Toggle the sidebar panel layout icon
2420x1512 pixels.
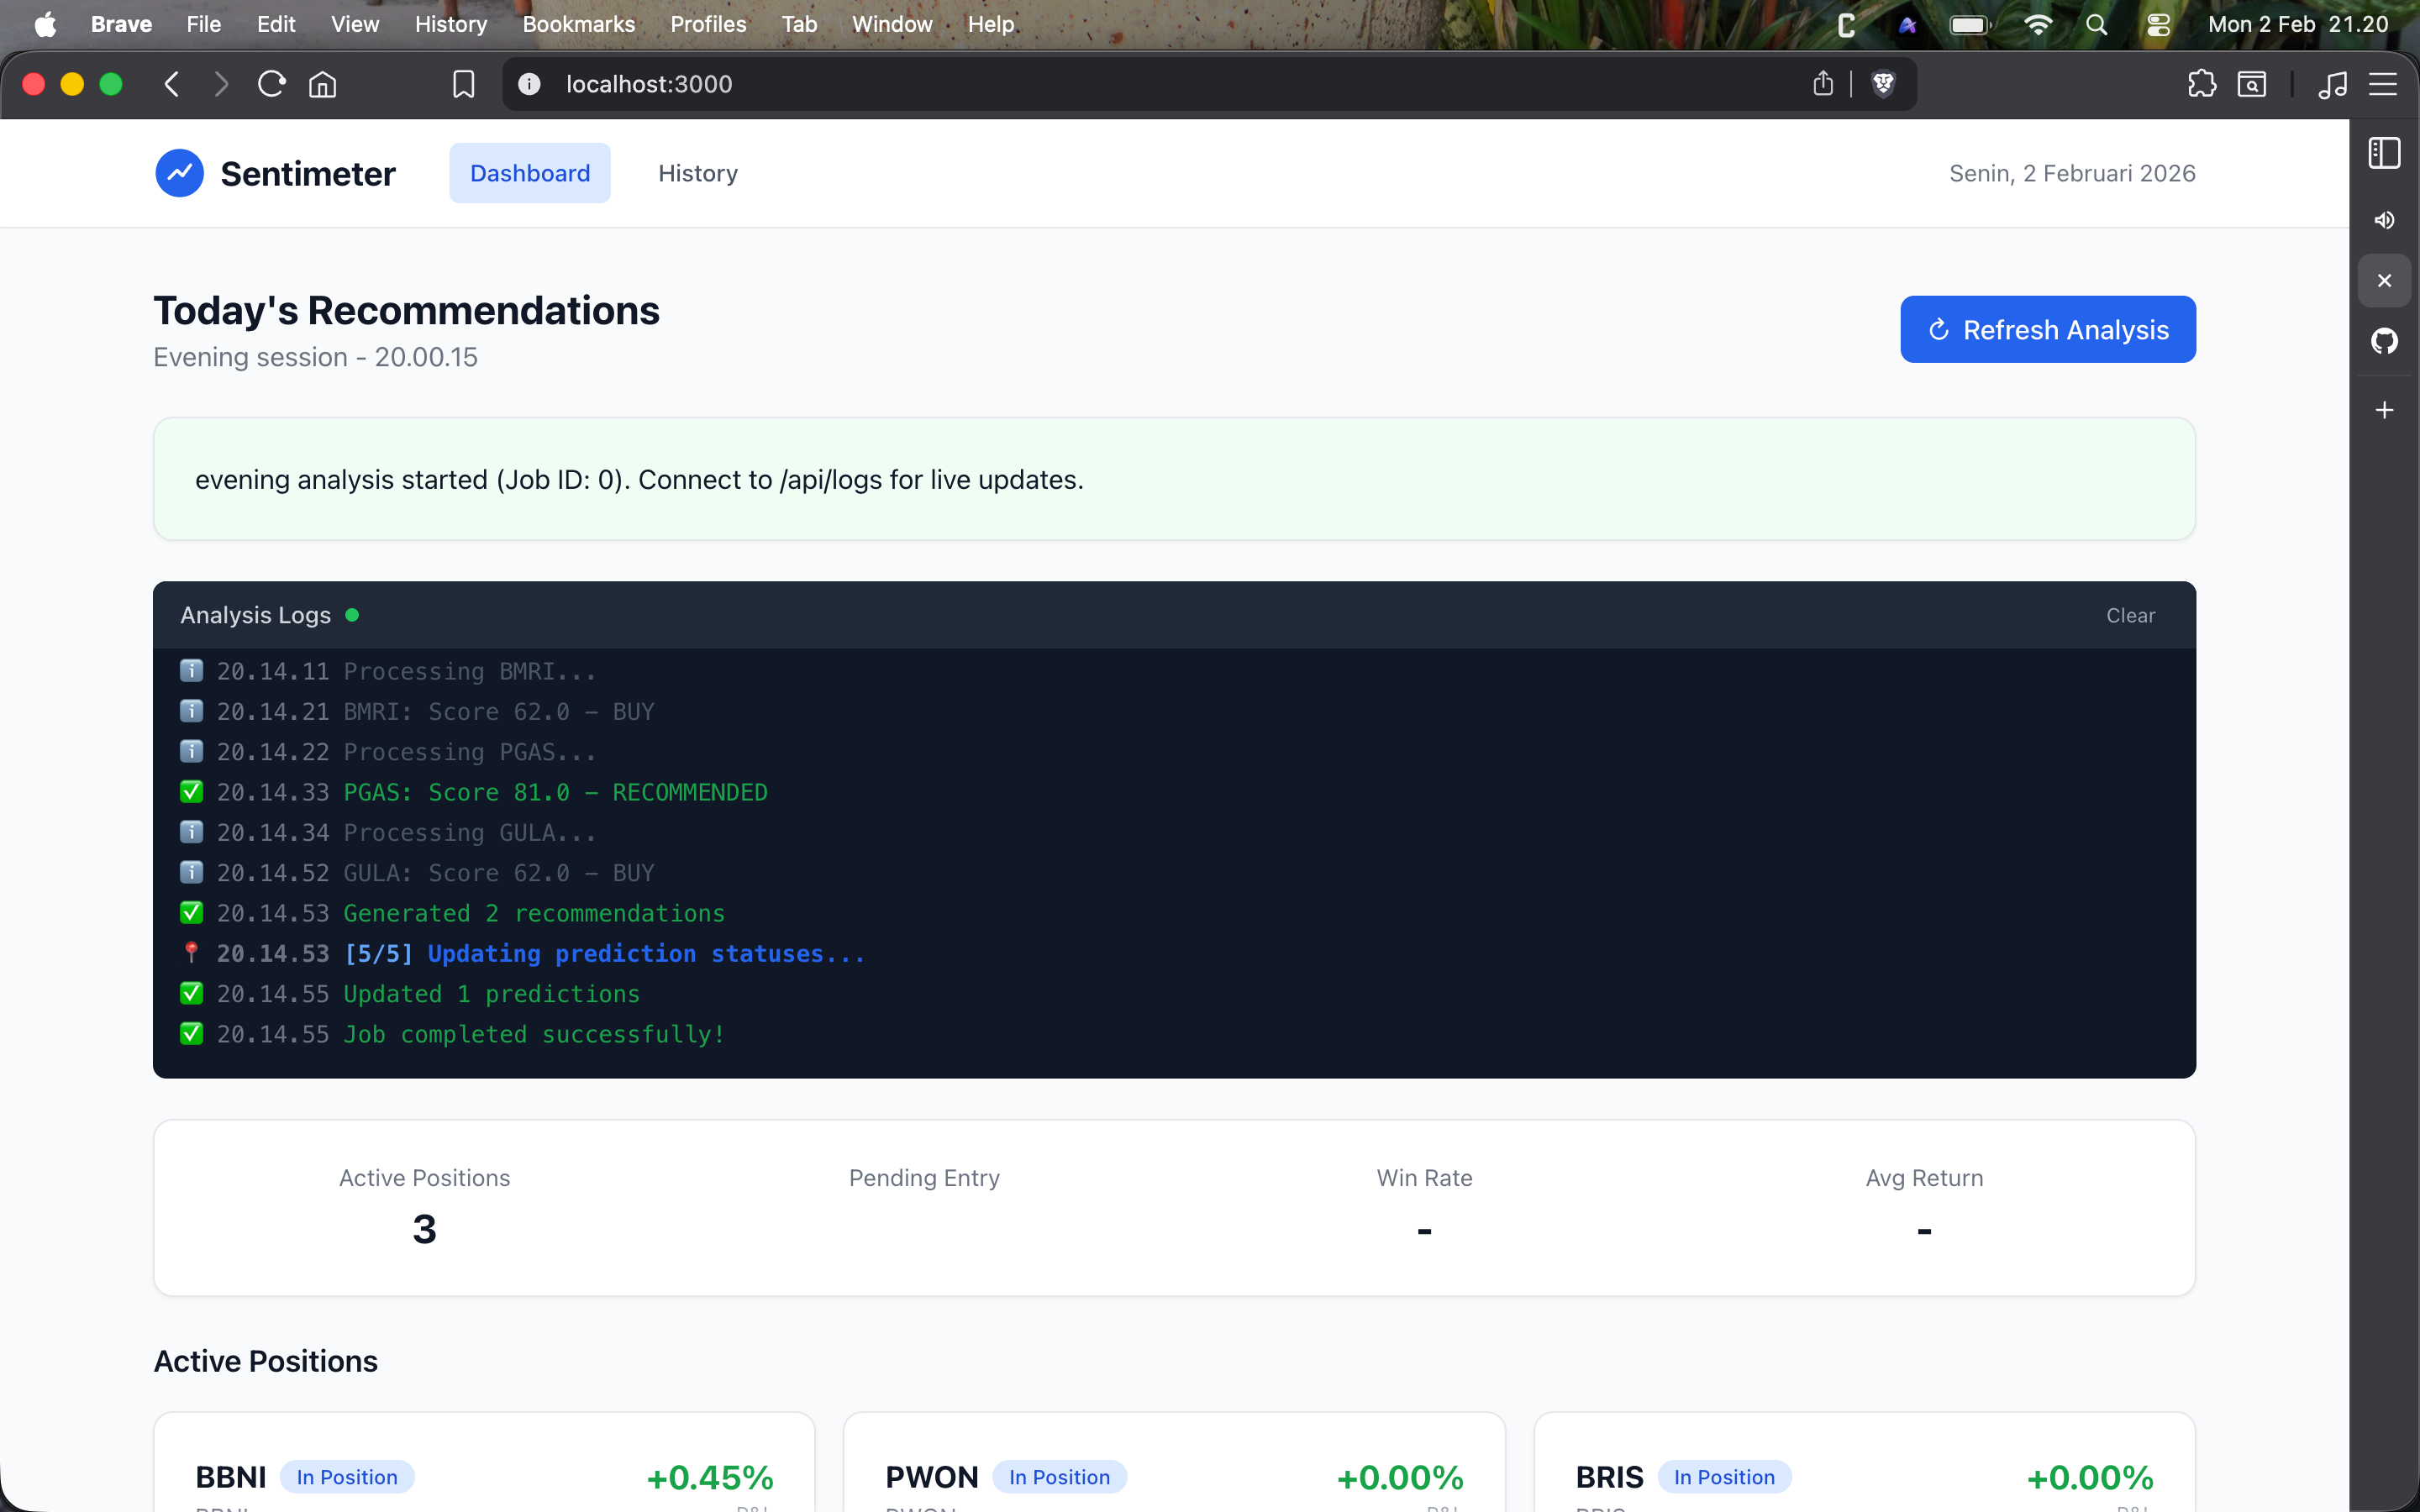point(2384,153)
